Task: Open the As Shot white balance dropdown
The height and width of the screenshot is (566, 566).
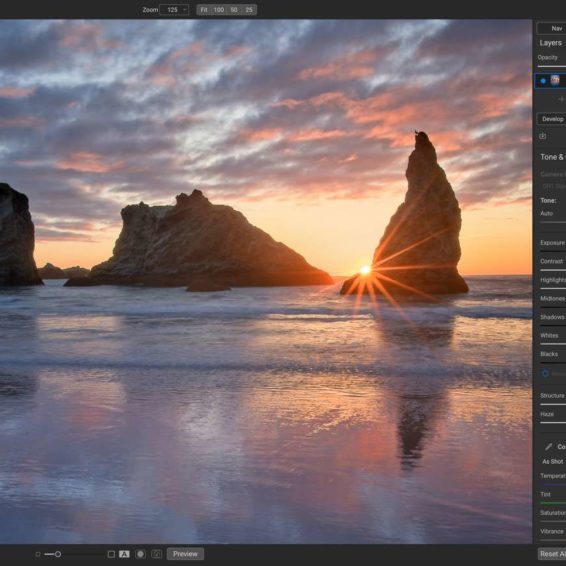Action: pyautogui.click(x=553, y=461)
